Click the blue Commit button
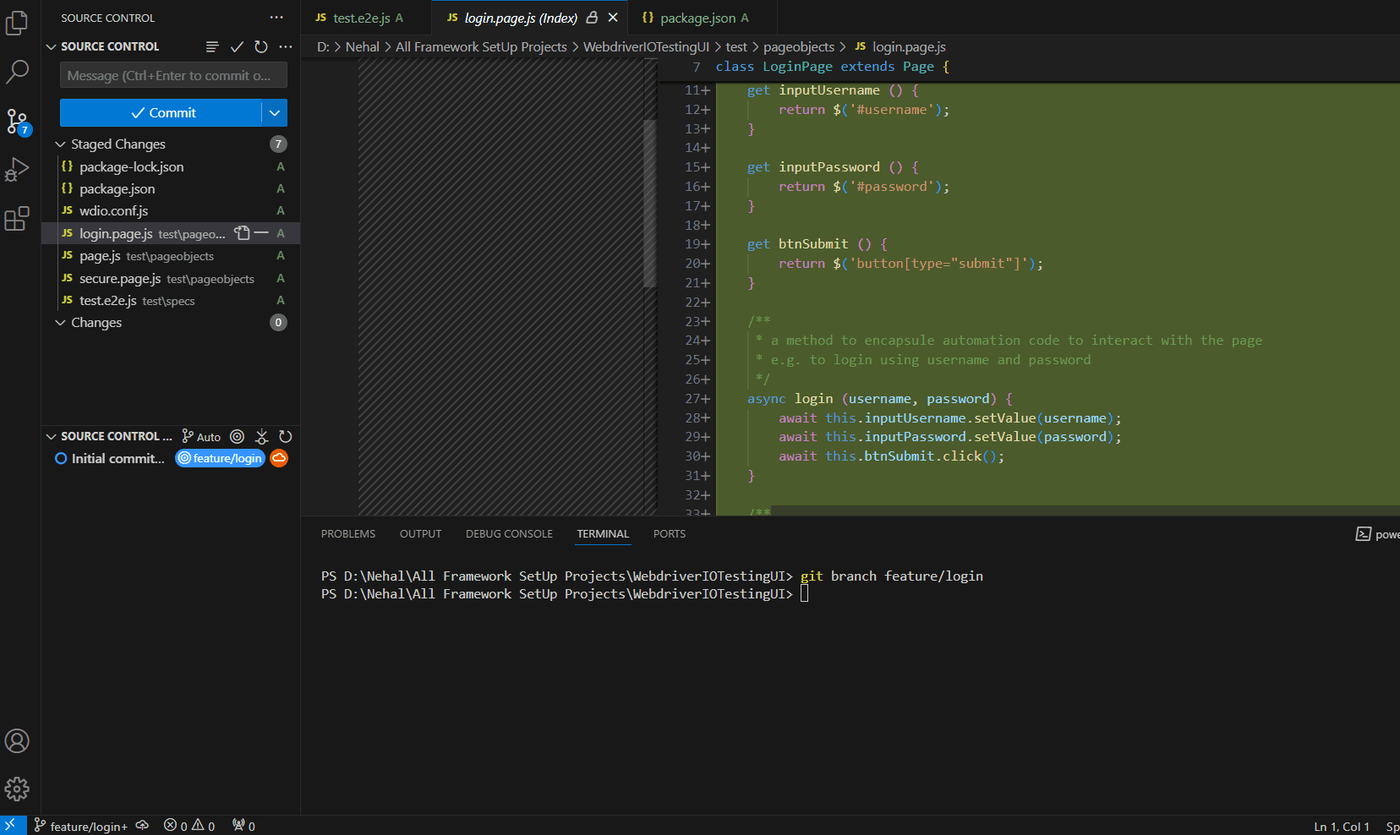The image size is (1400, 835). click(161, 113)
